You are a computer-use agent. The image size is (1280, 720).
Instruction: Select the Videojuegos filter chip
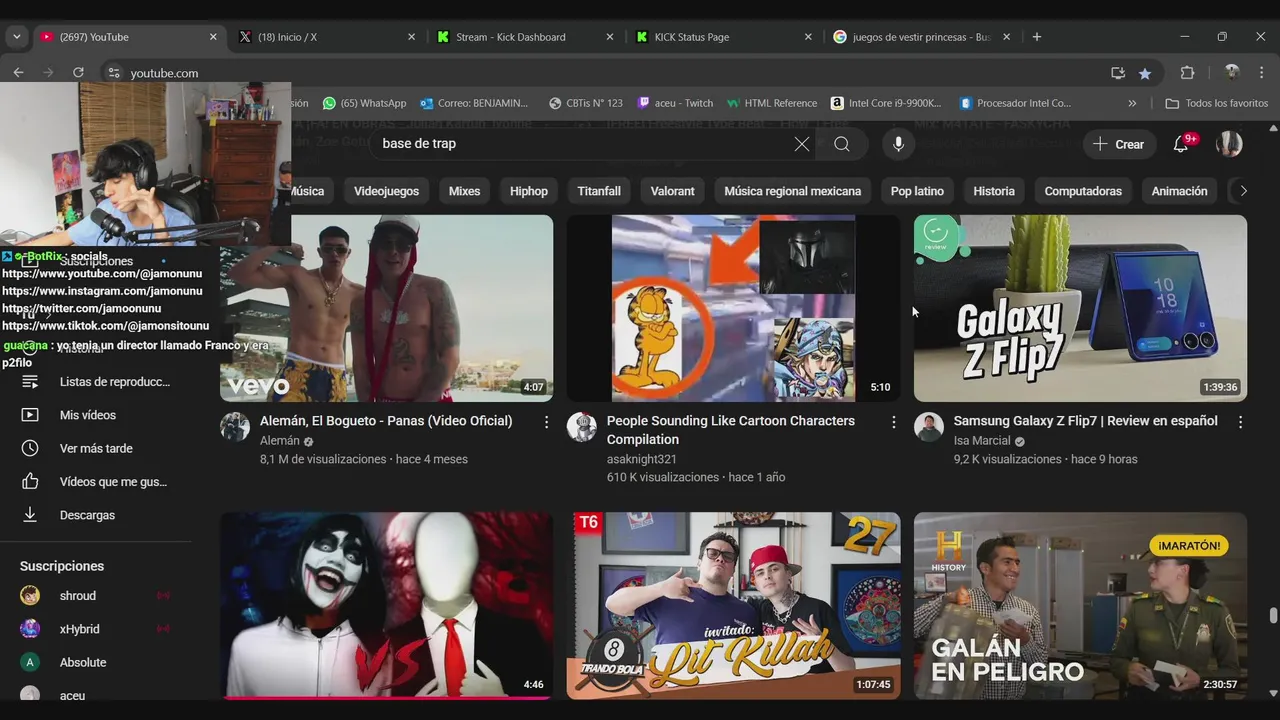click(386, 191)
